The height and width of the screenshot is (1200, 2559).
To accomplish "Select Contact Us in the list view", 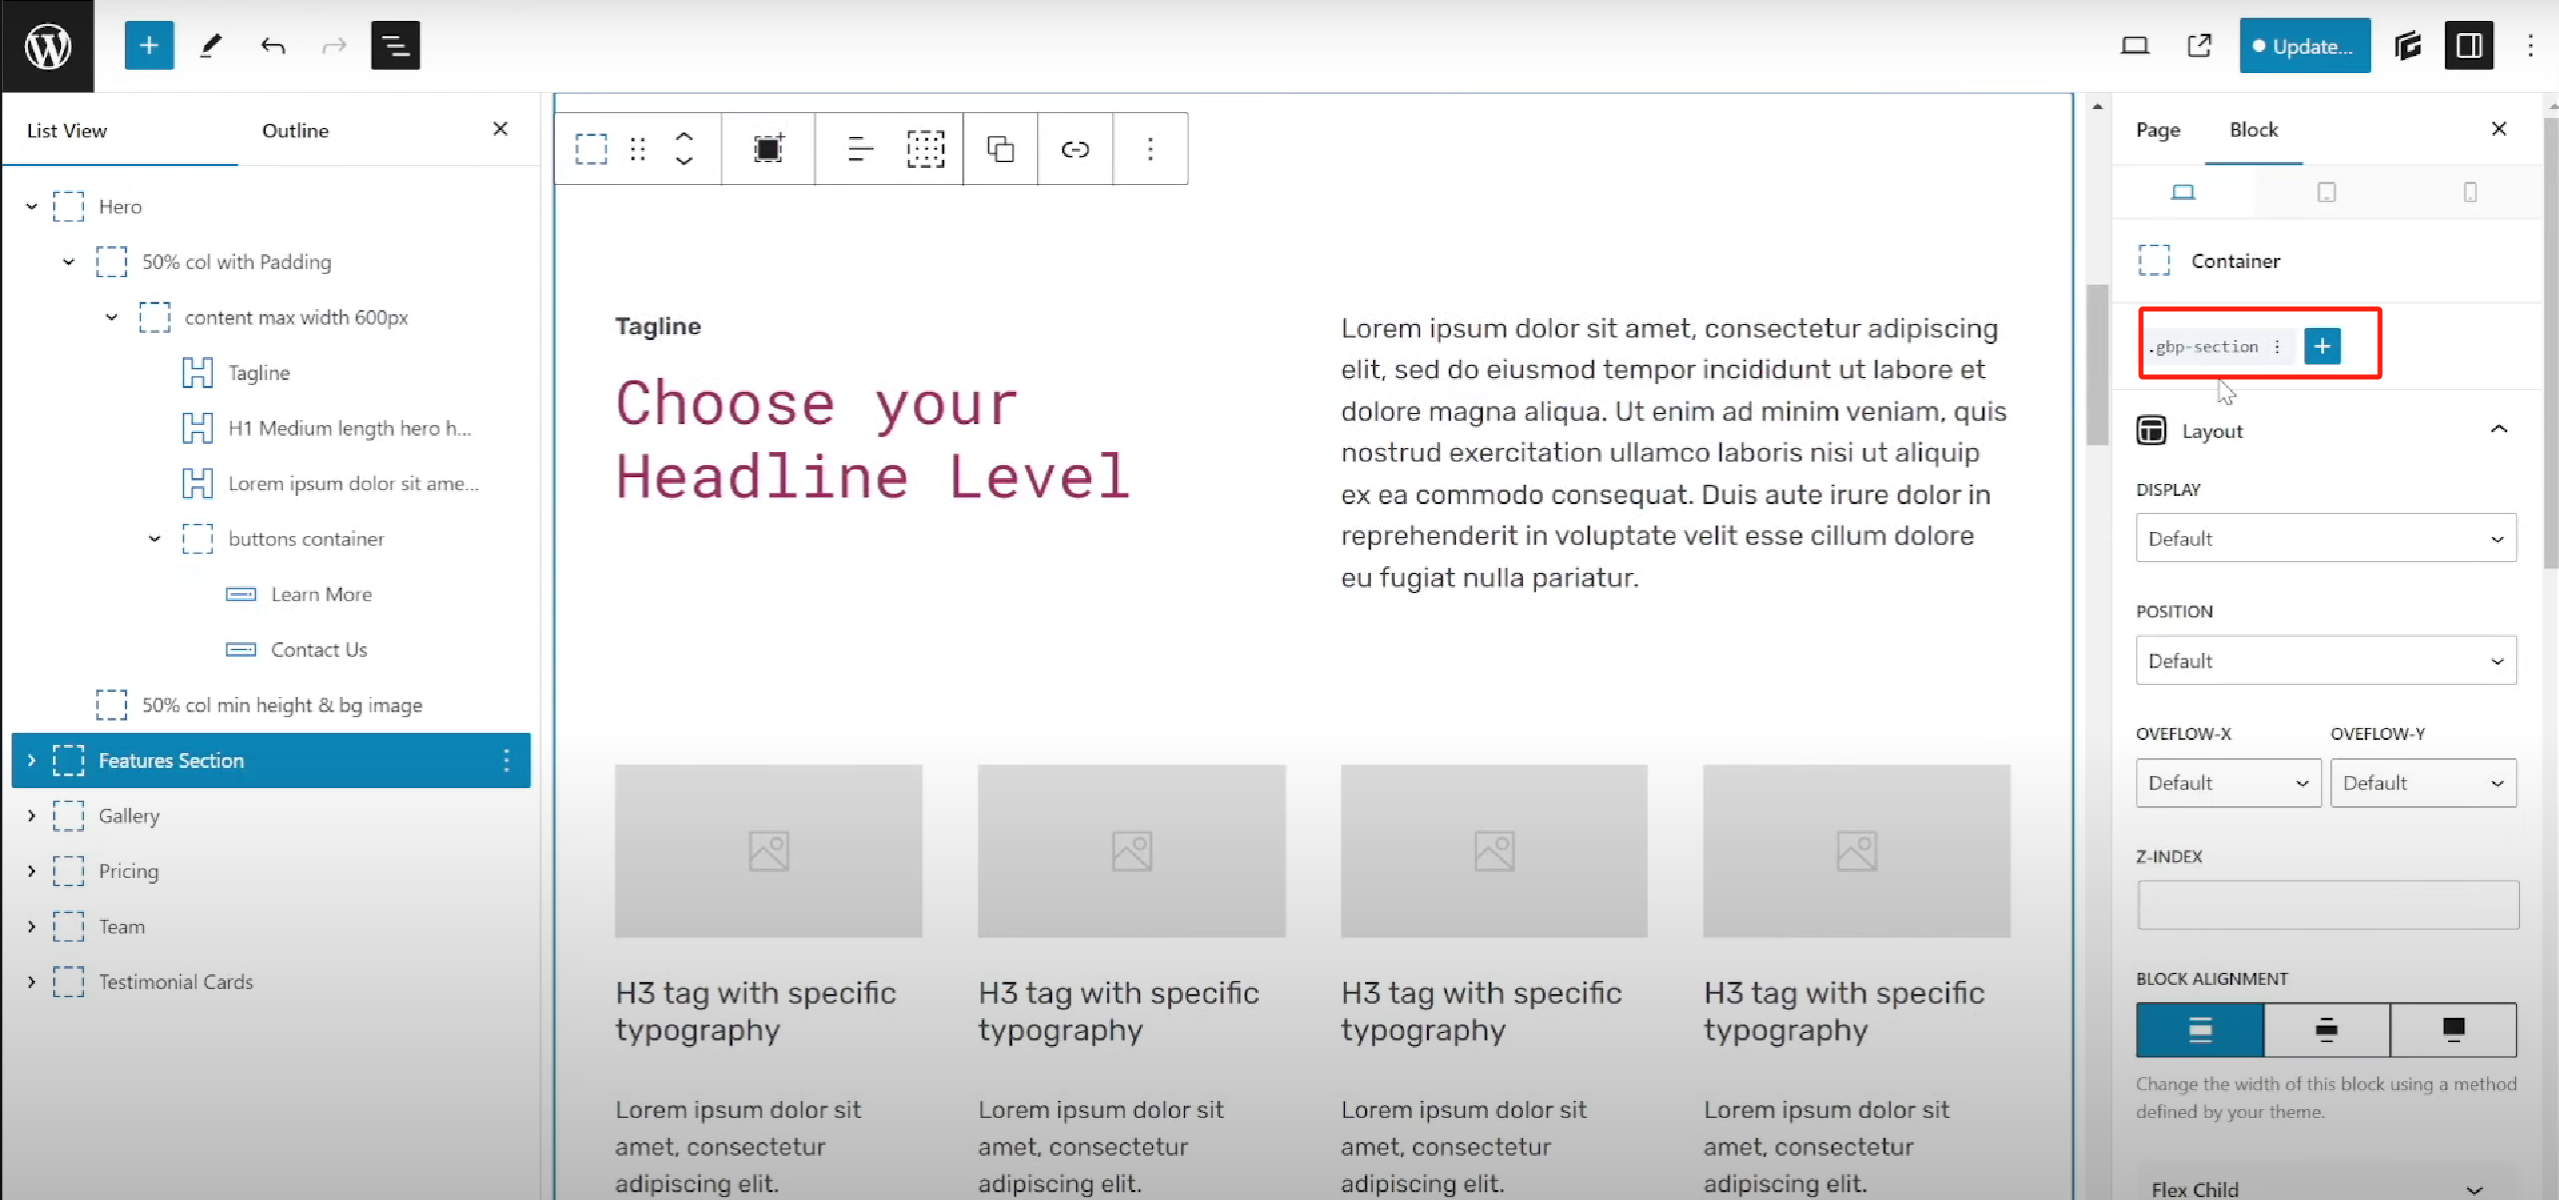I will 319,650.
